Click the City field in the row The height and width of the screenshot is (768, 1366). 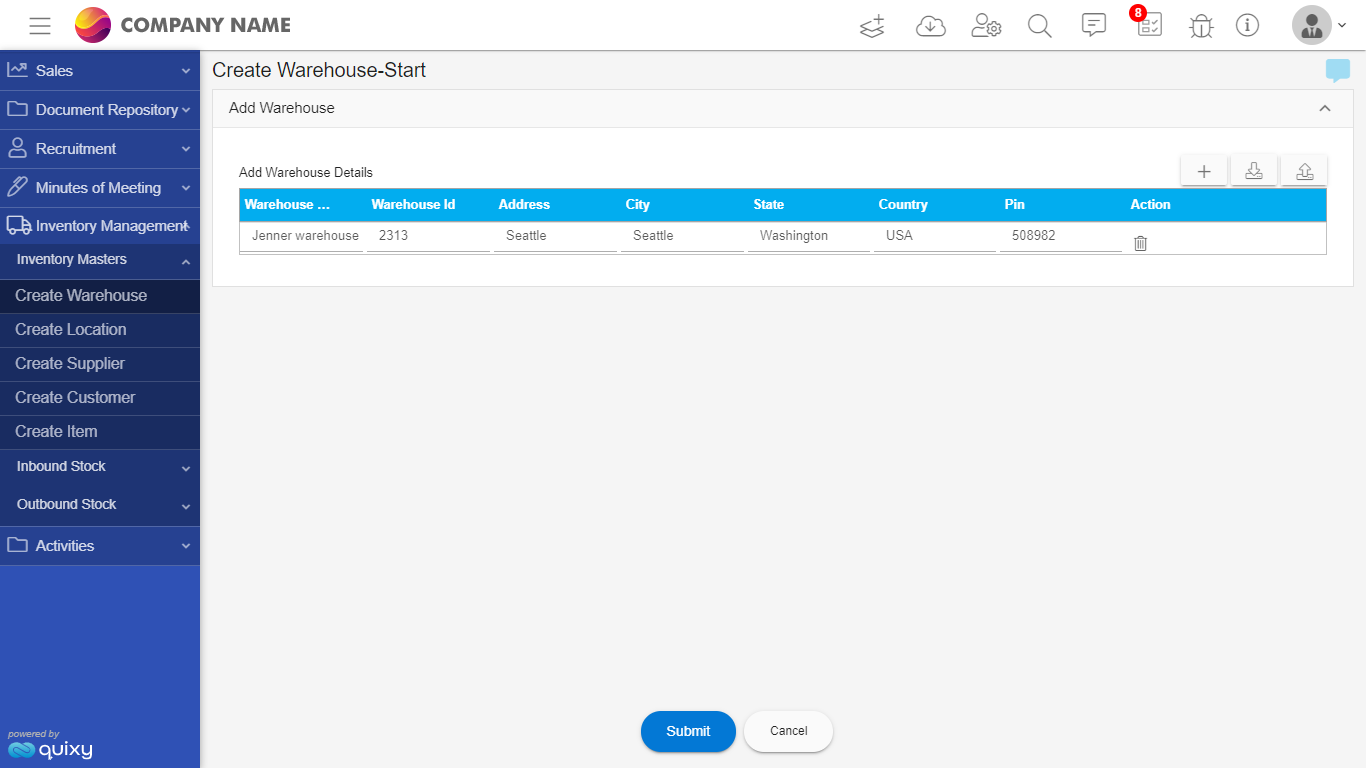click(x=682, y=237)
